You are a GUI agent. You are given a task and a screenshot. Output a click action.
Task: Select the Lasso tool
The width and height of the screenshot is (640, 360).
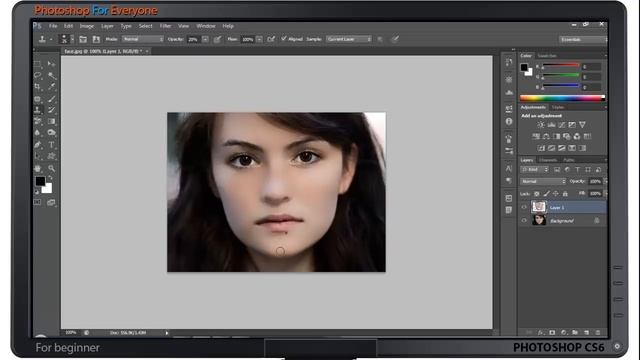[38, 76]
